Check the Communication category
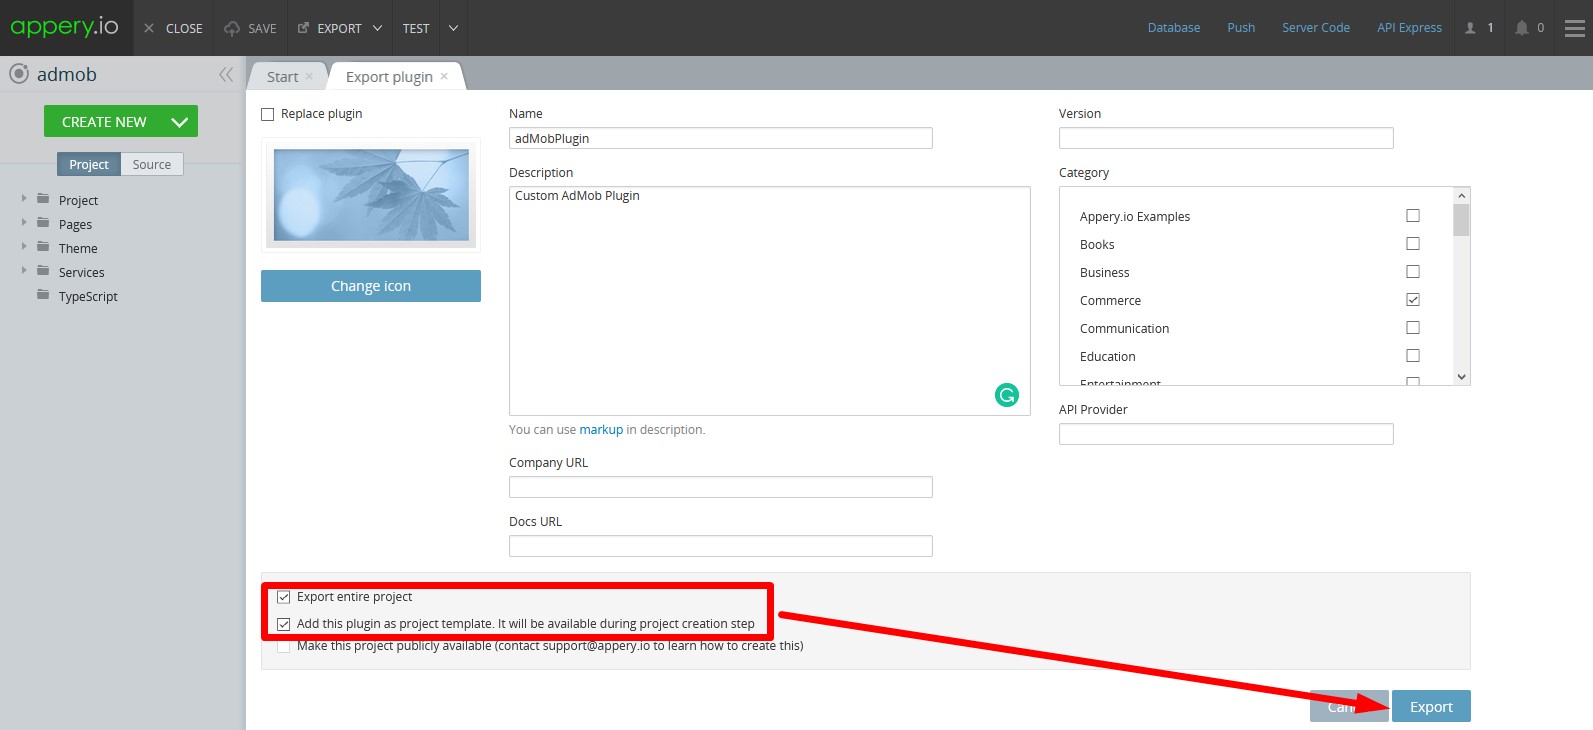Screen dimensions: 1593x730 [x=1413, y=328]
